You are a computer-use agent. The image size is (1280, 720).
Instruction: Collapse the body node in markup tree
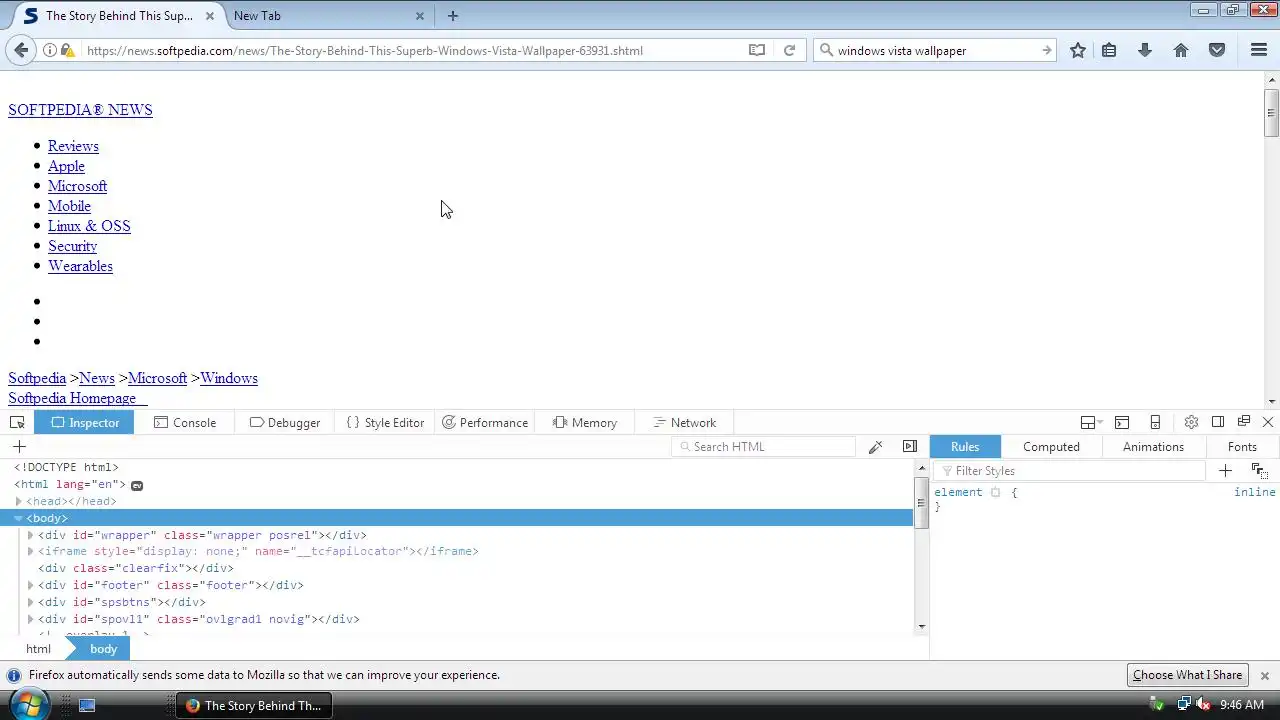click(19, 518)
